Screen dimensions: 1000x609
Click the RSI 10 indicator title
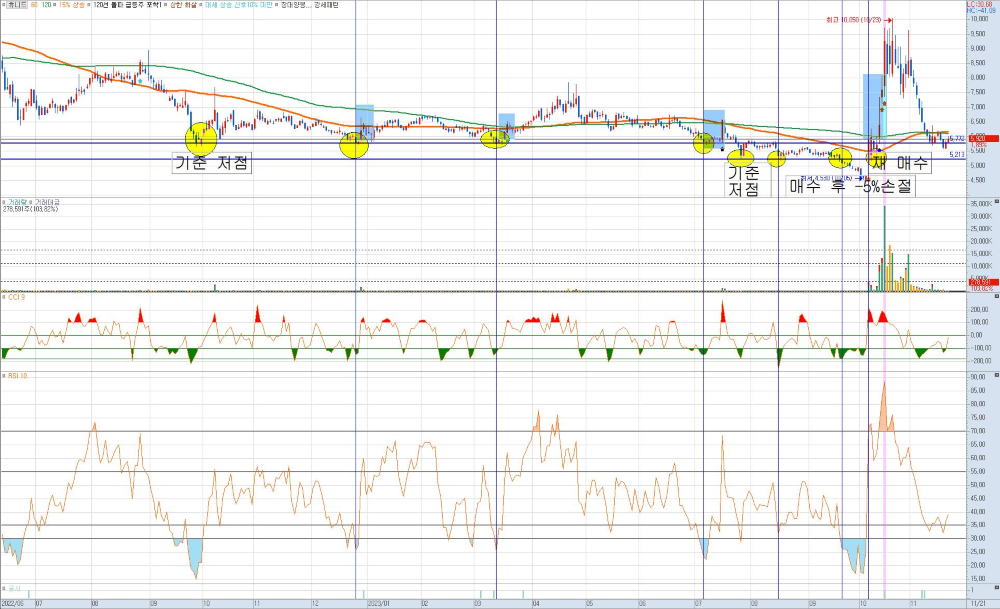[x=17, y=376]
